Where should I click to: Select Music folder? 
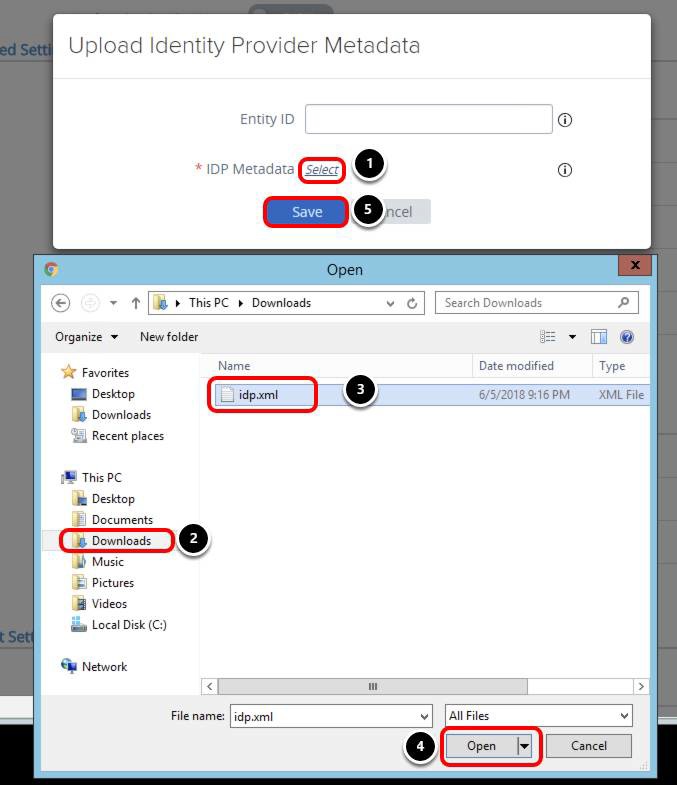108,562
